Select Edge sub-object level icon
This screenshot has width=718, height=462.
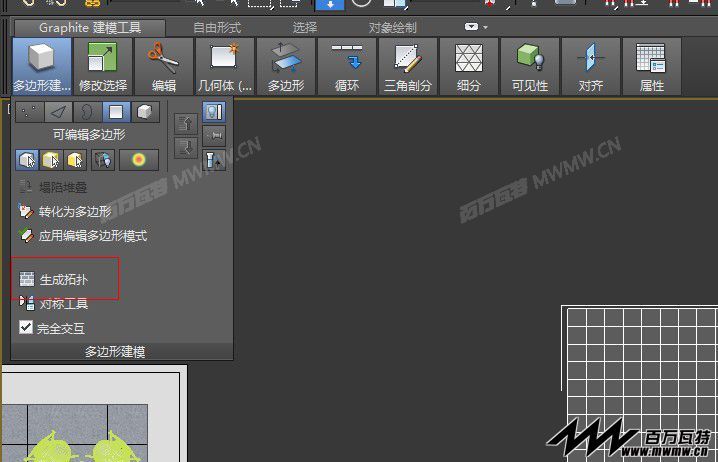pos(59,112)
